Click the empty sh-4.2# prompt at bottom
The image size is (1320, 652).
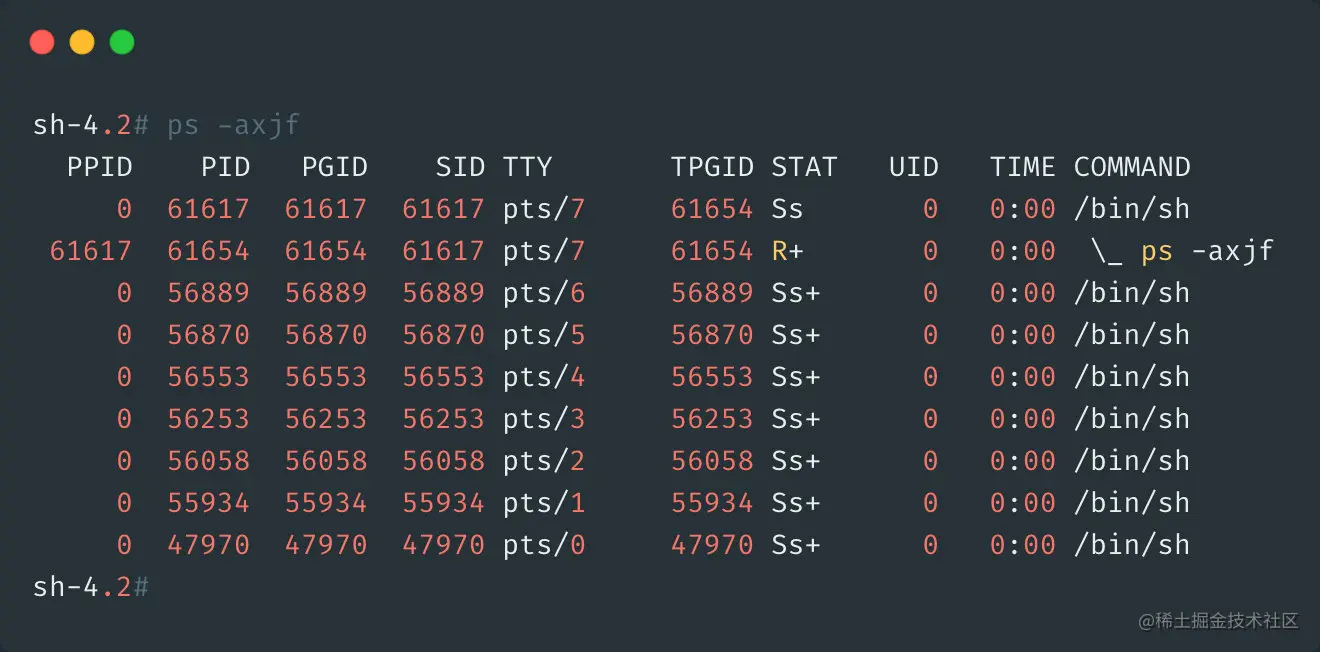coord(91,587)
